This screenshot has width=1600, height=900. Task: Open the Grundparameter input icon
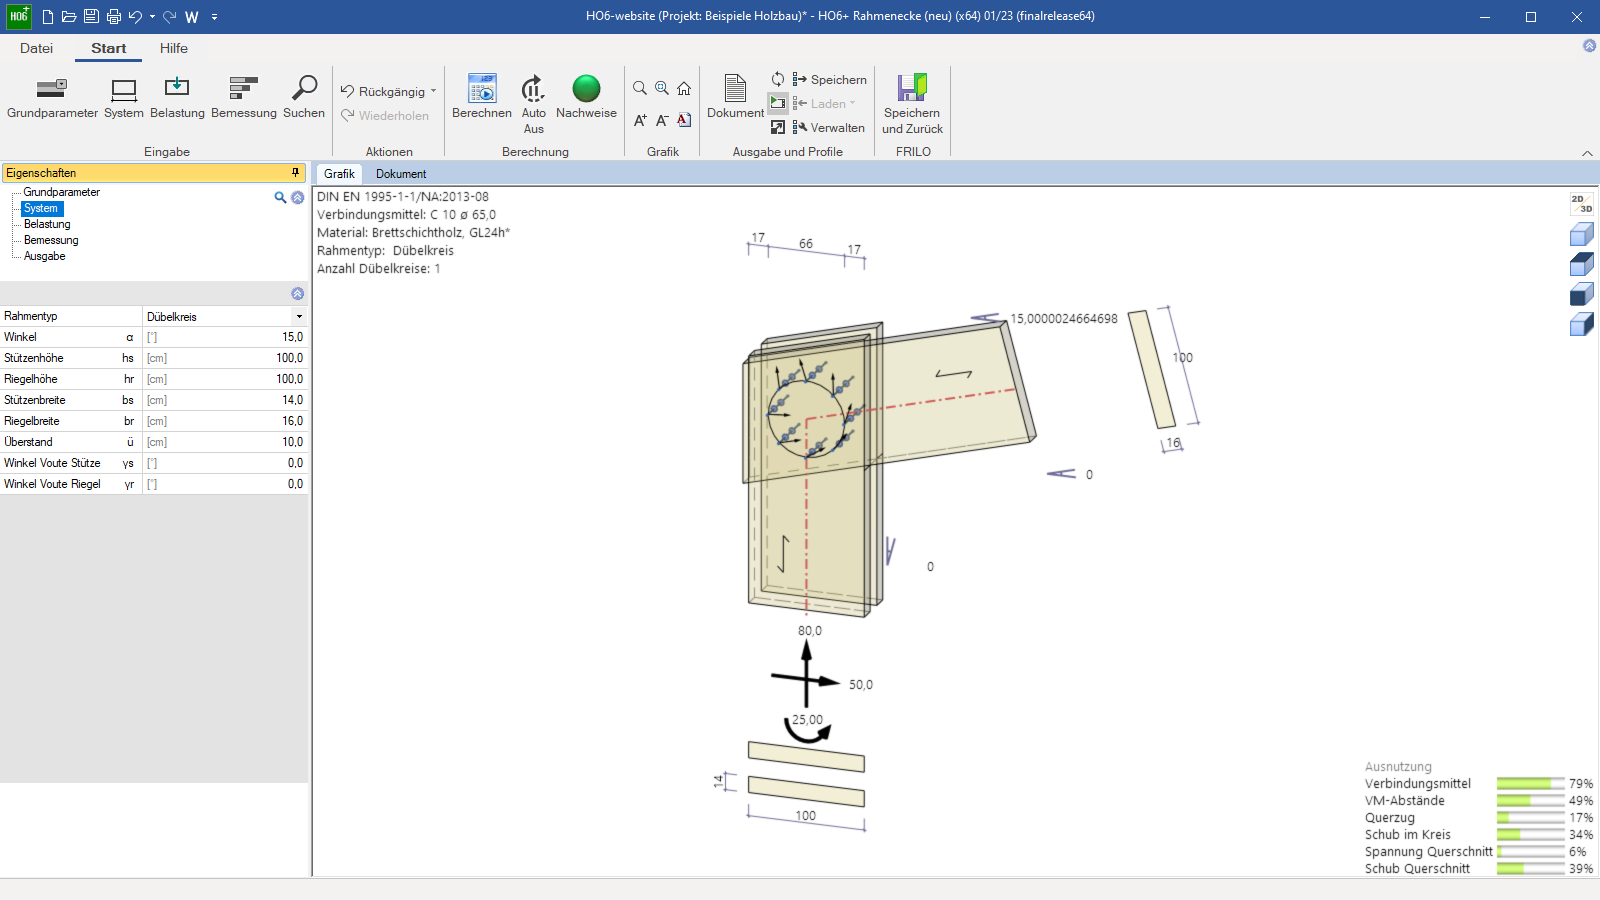click(52, 98)
